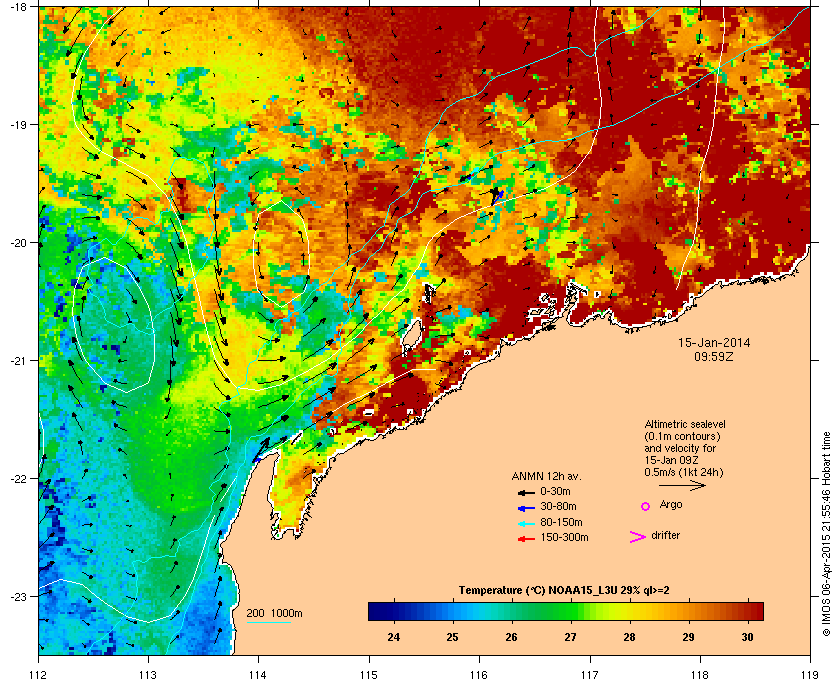Click the longitude axis label 112
The width and height of the screenshot is (840, 680).
(x=39, y=674)
